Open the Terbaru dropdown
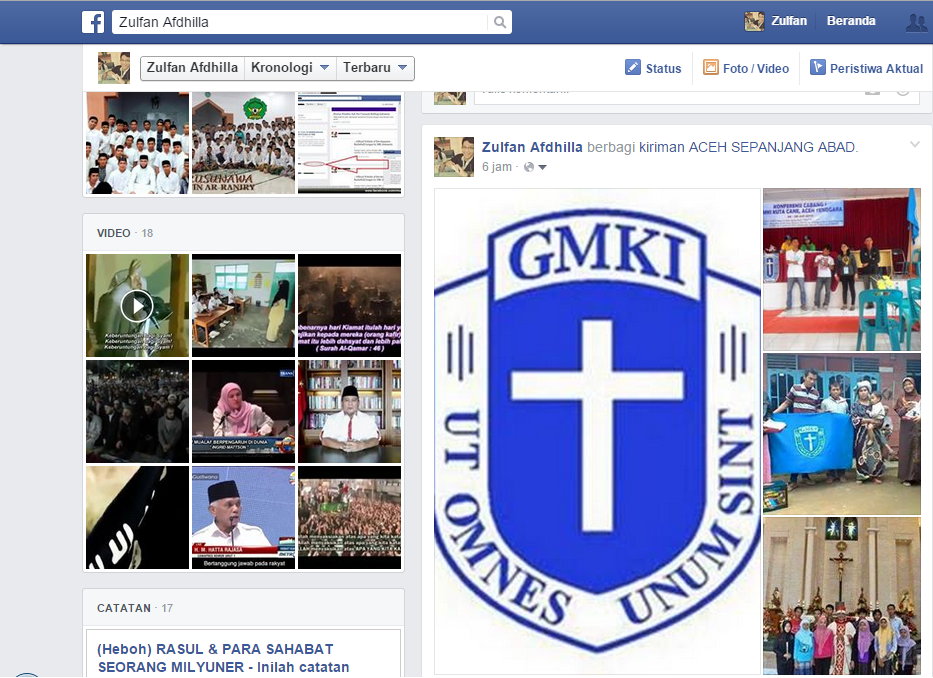Image resolution: width=933 pixels, height=678 pixels. 375,68
